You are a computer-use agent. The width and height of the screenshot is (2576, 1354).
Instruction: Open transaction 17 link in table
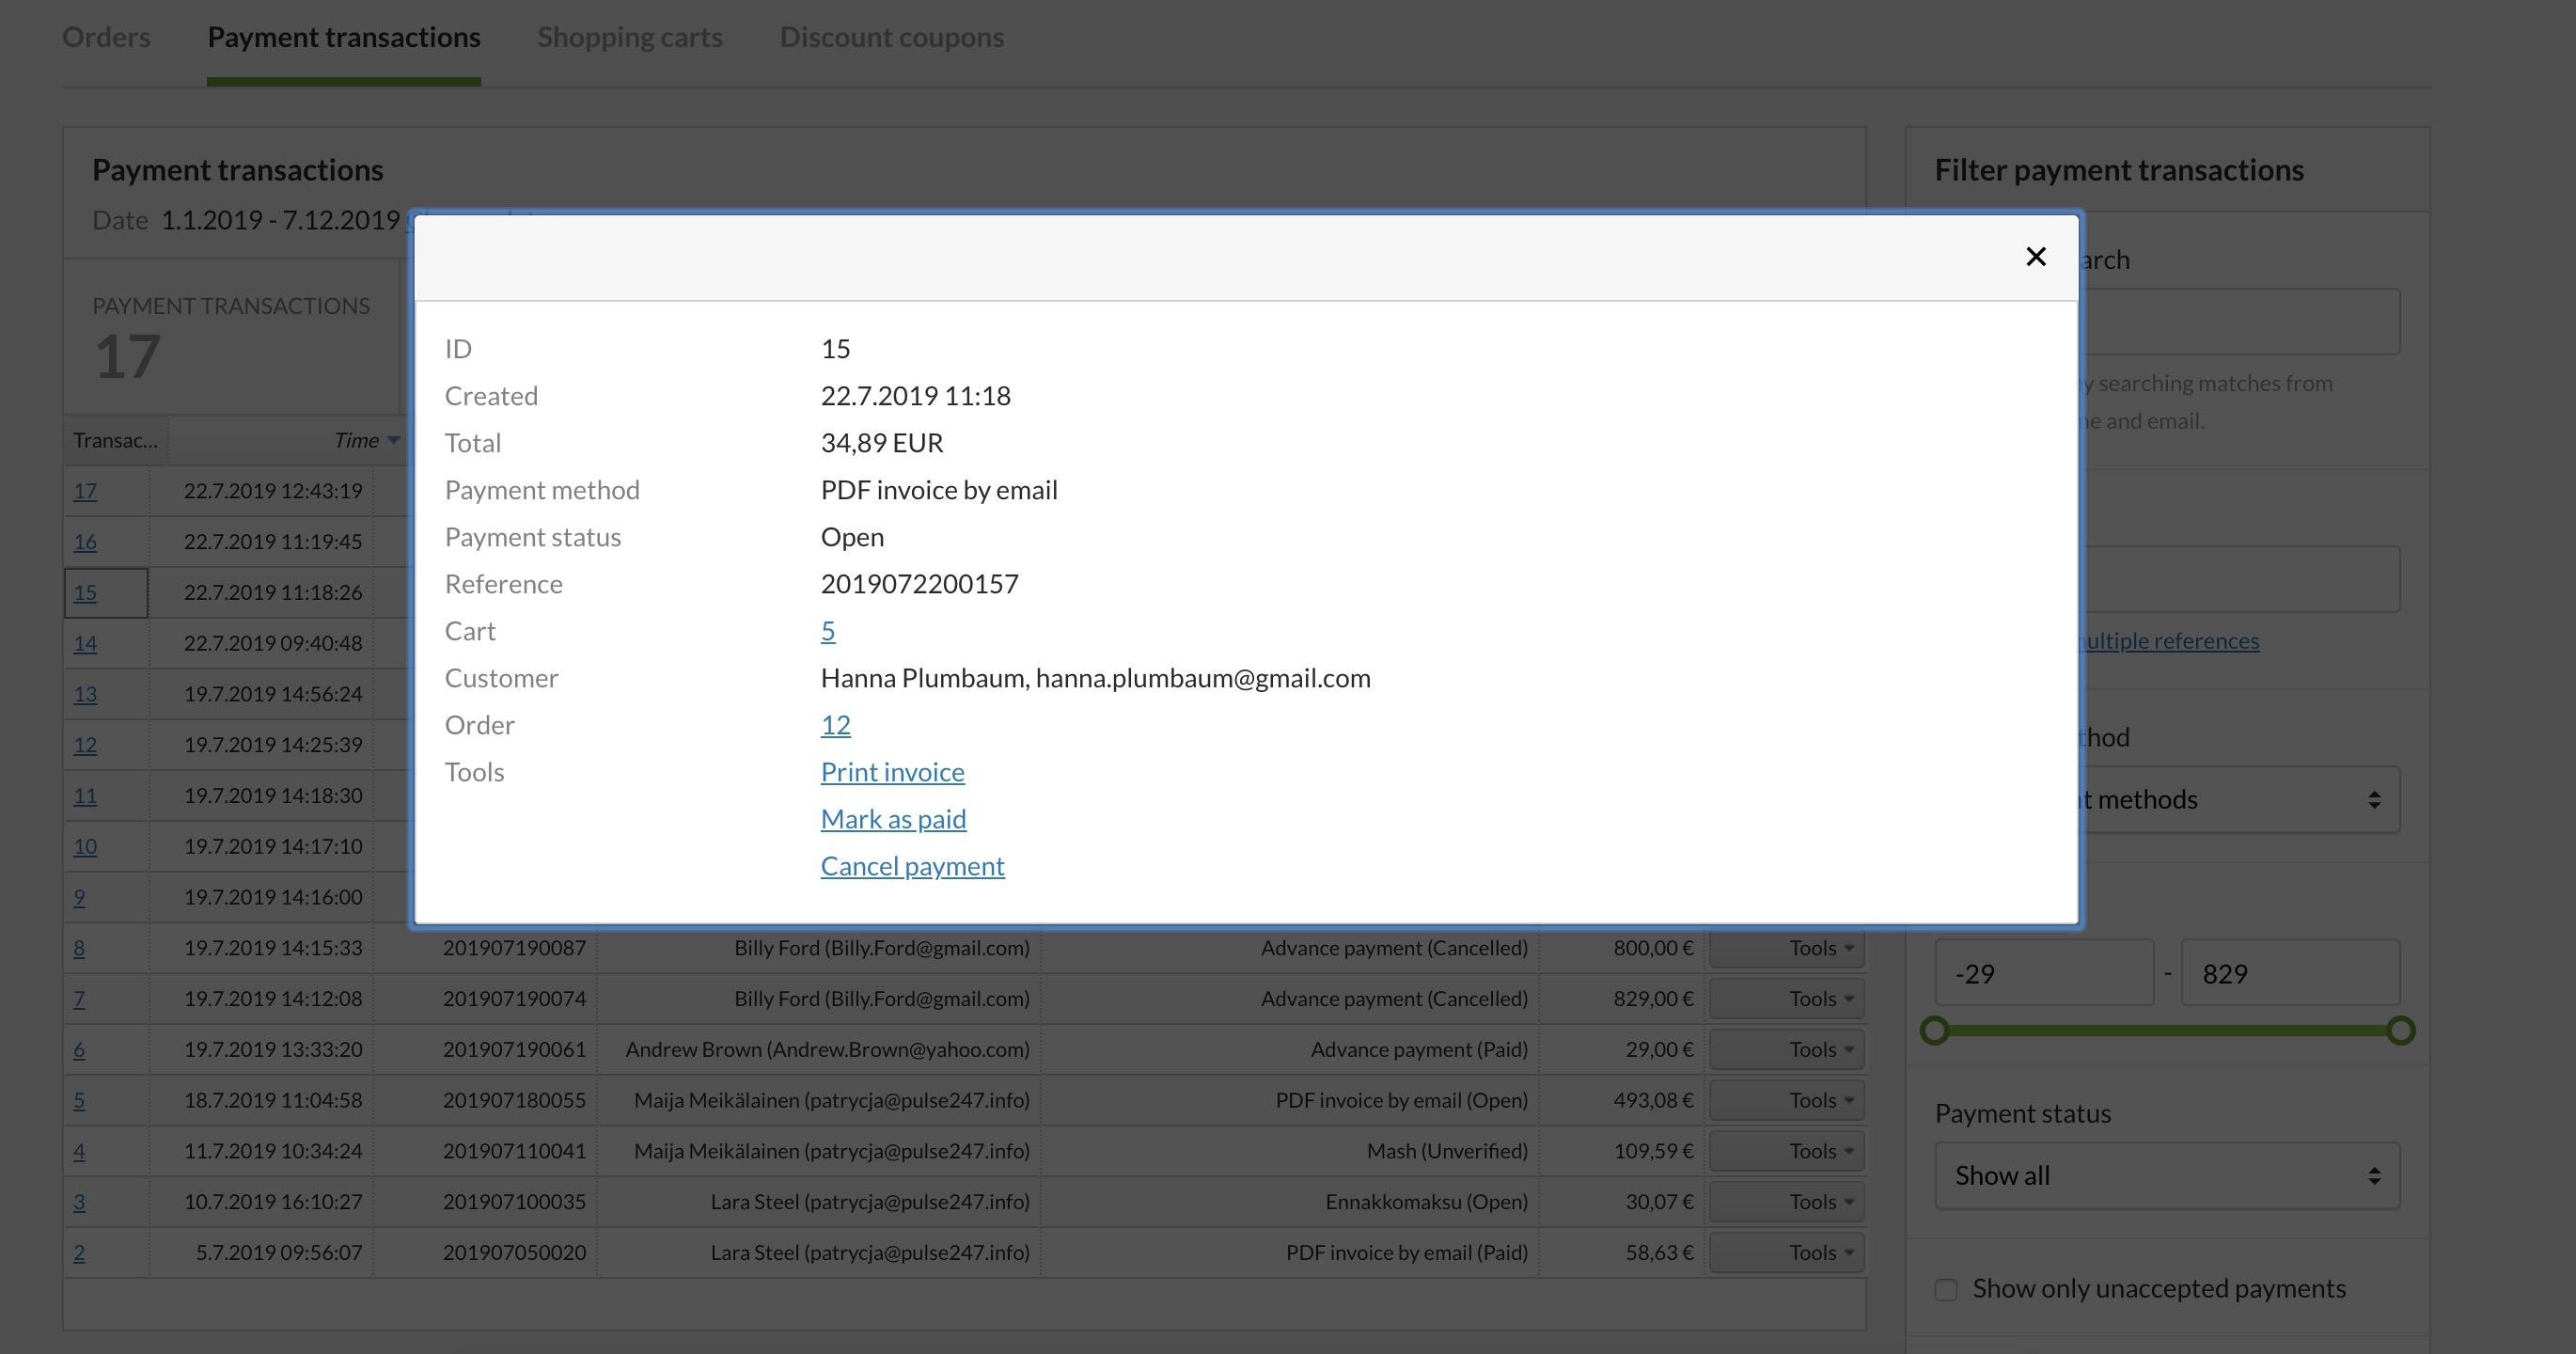(x=85, y=491)
